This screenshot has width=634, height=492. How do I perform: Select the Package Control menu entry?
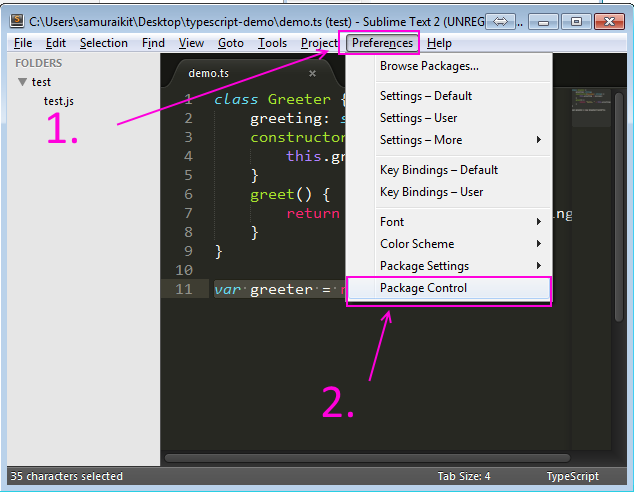(449, 288)
